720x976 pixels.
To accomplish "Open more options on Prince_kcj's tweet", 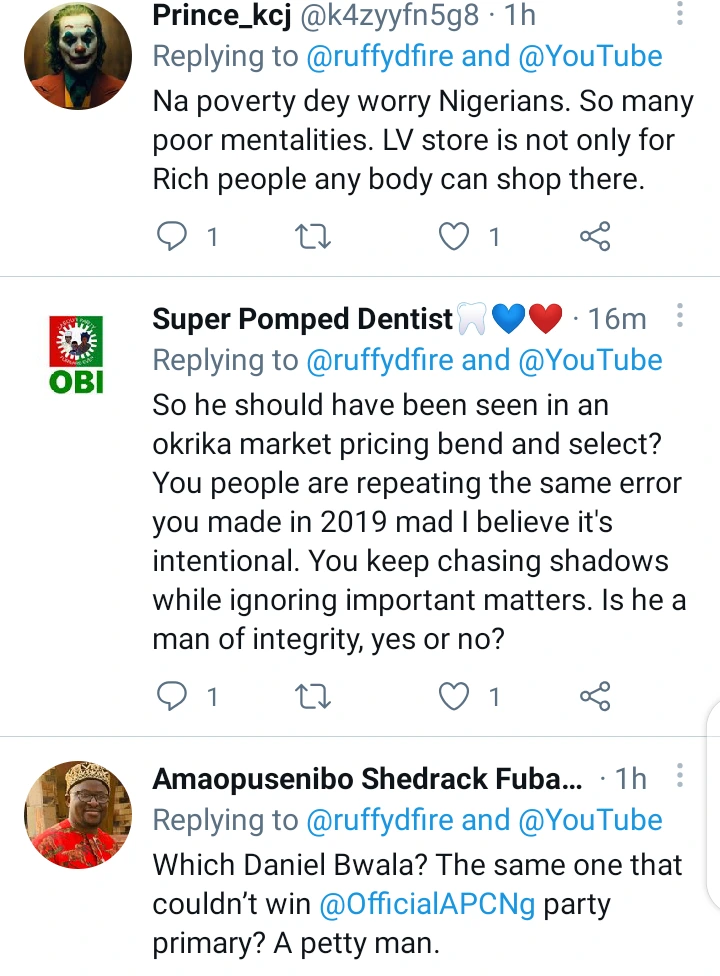I will tap(680, 15).
